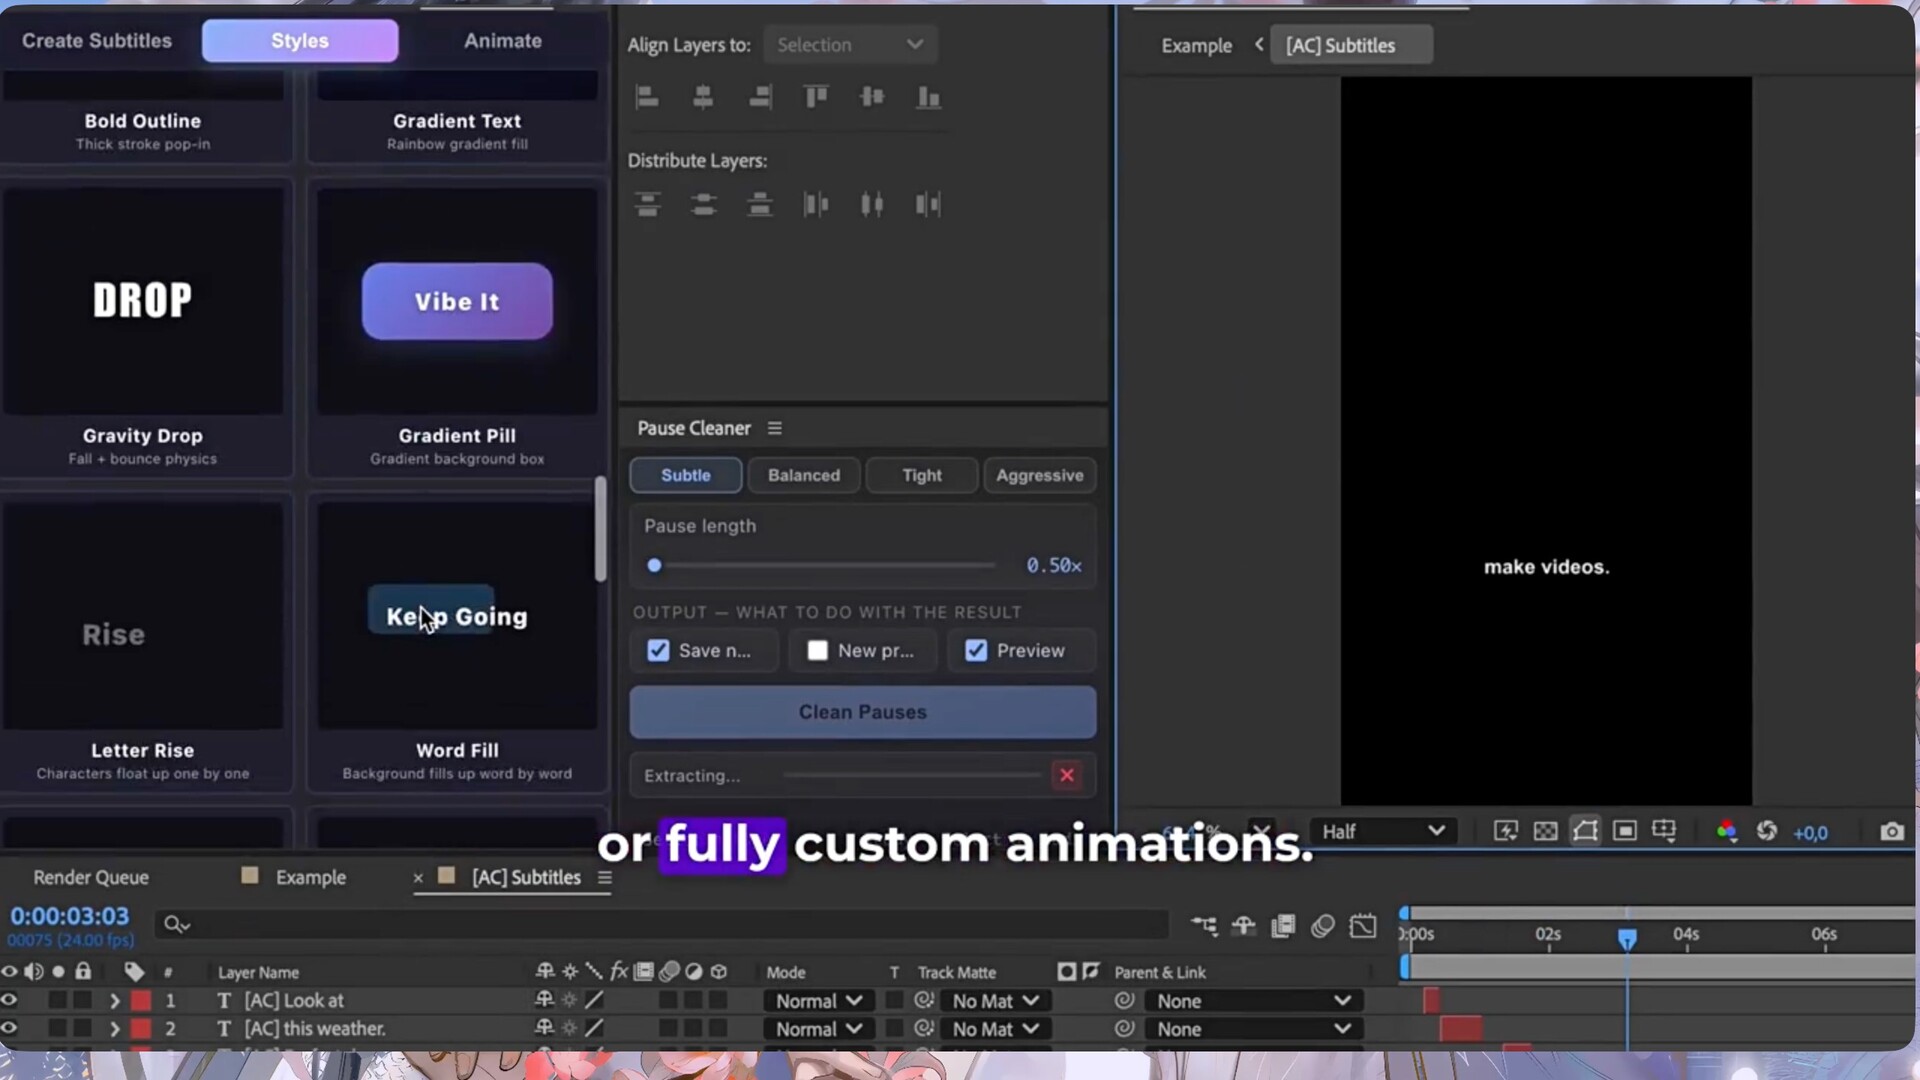Screen dimensions: 1920x1080
Task: Click the Clean Pauses button
Action: click(x=863, y=712)
